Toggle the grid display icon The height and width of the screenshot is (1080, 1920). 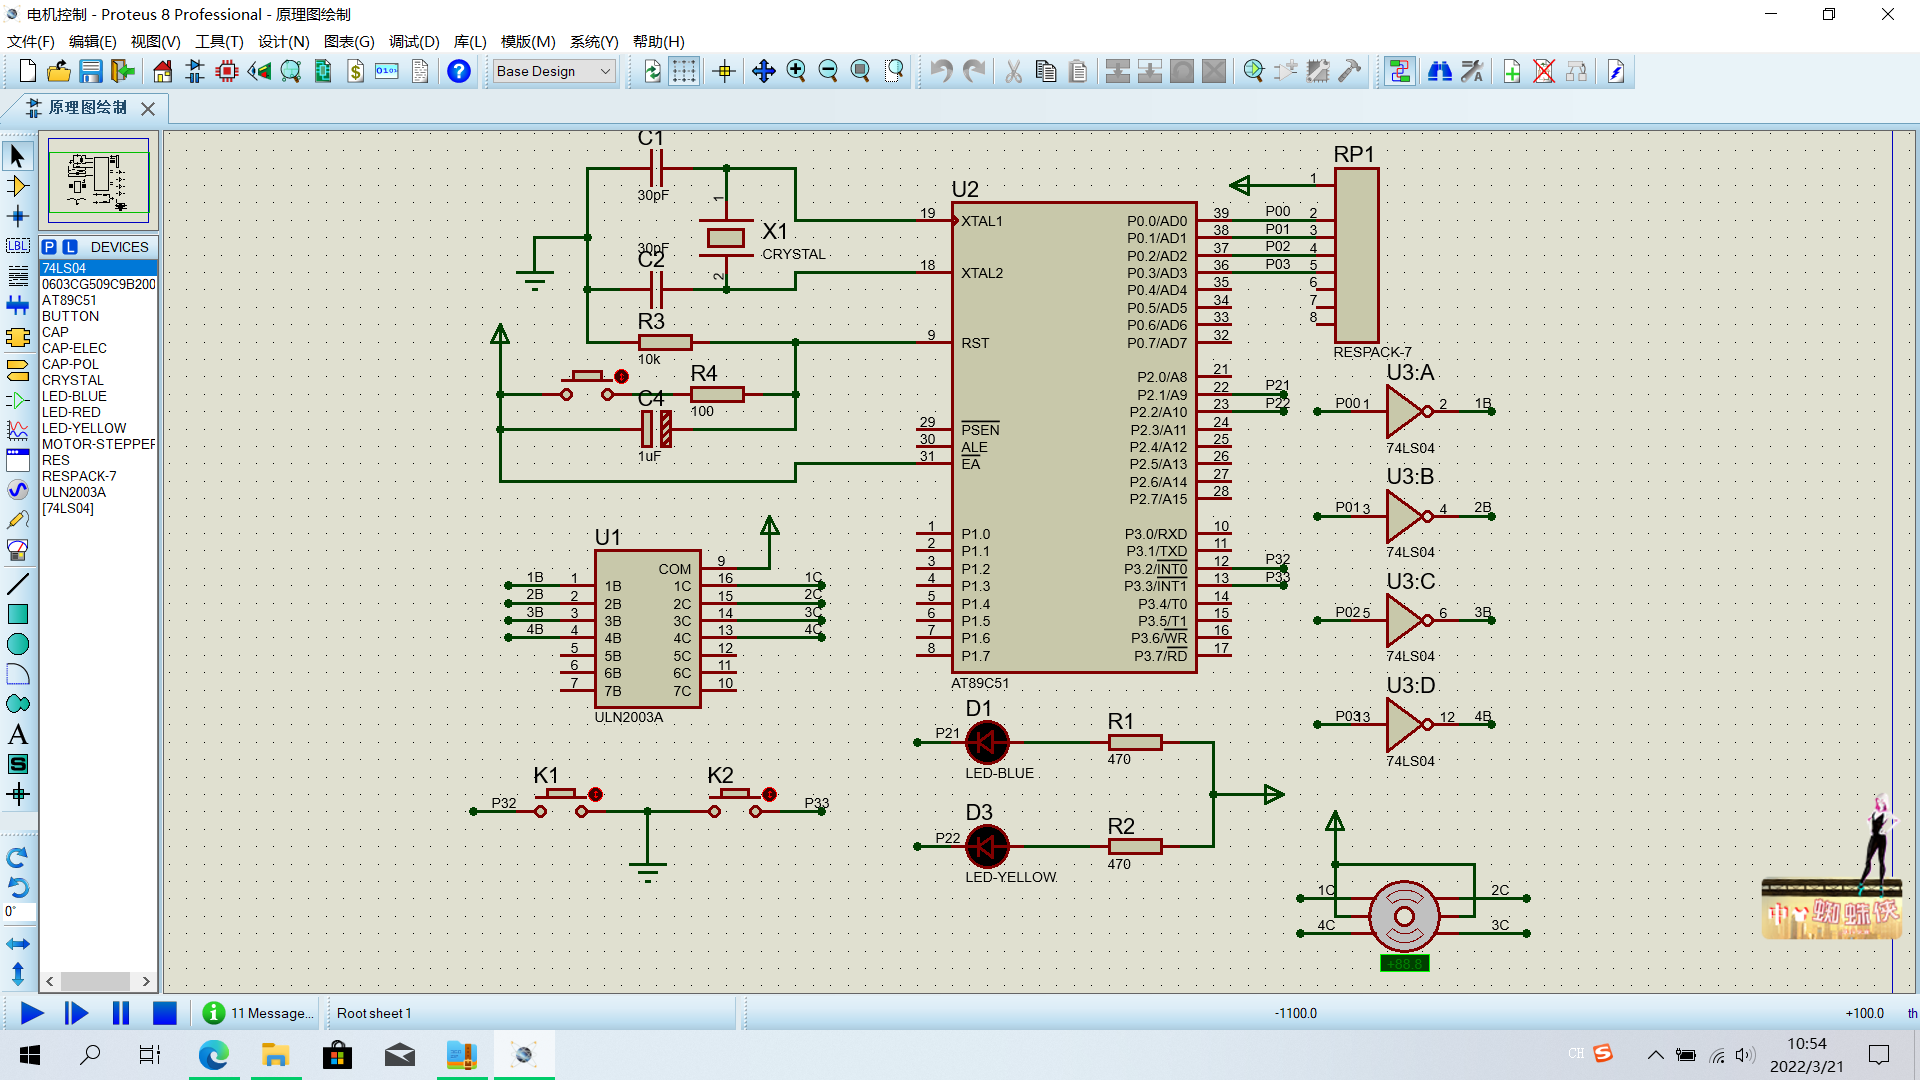(684, 71)
